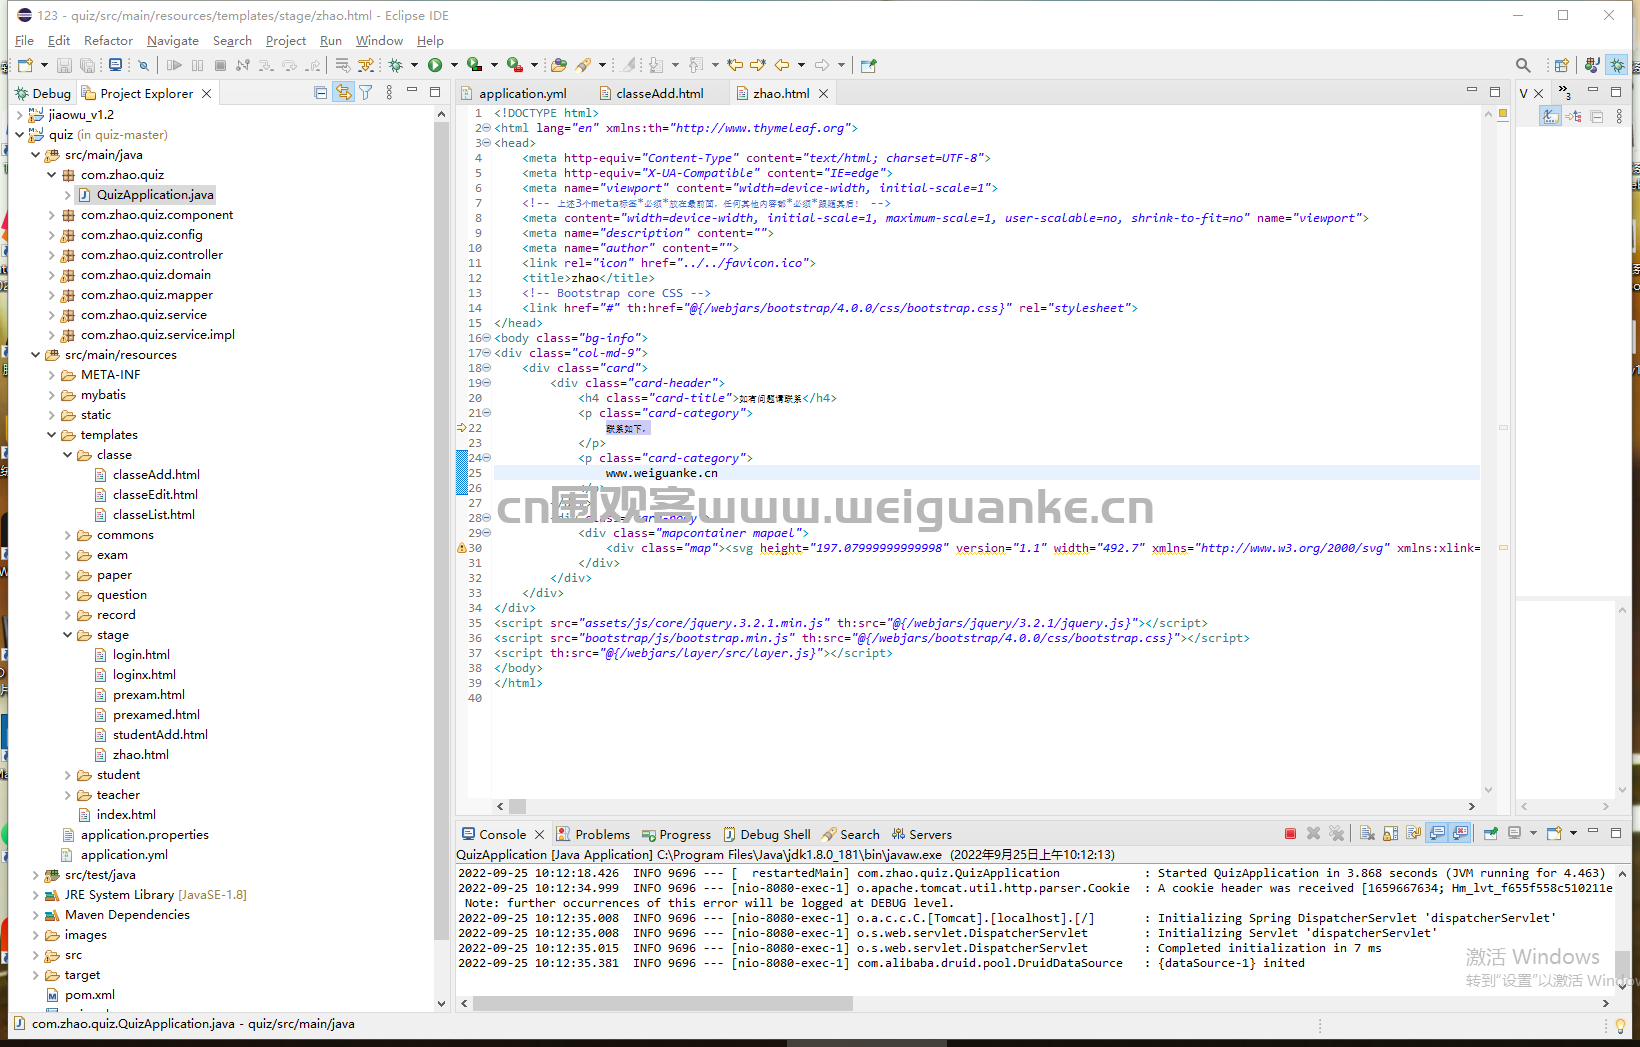Image resolution: width=1640 pixels, height=1047 pixels.
Task: Click the flashlight Search toolbar icon
Action: tap(584, 65)
